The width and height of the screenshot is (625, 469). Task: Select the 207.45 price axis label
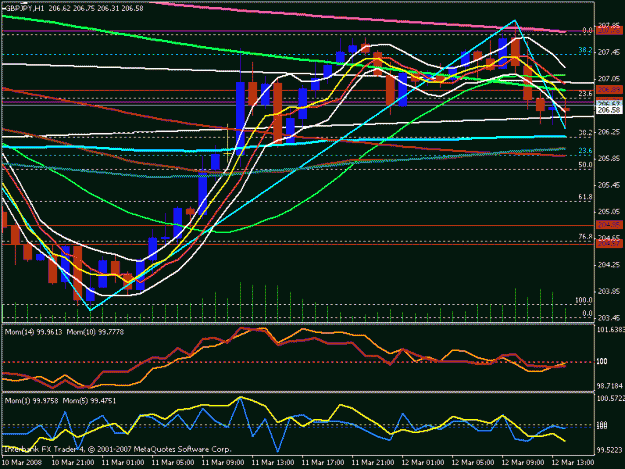click(609, 53)
